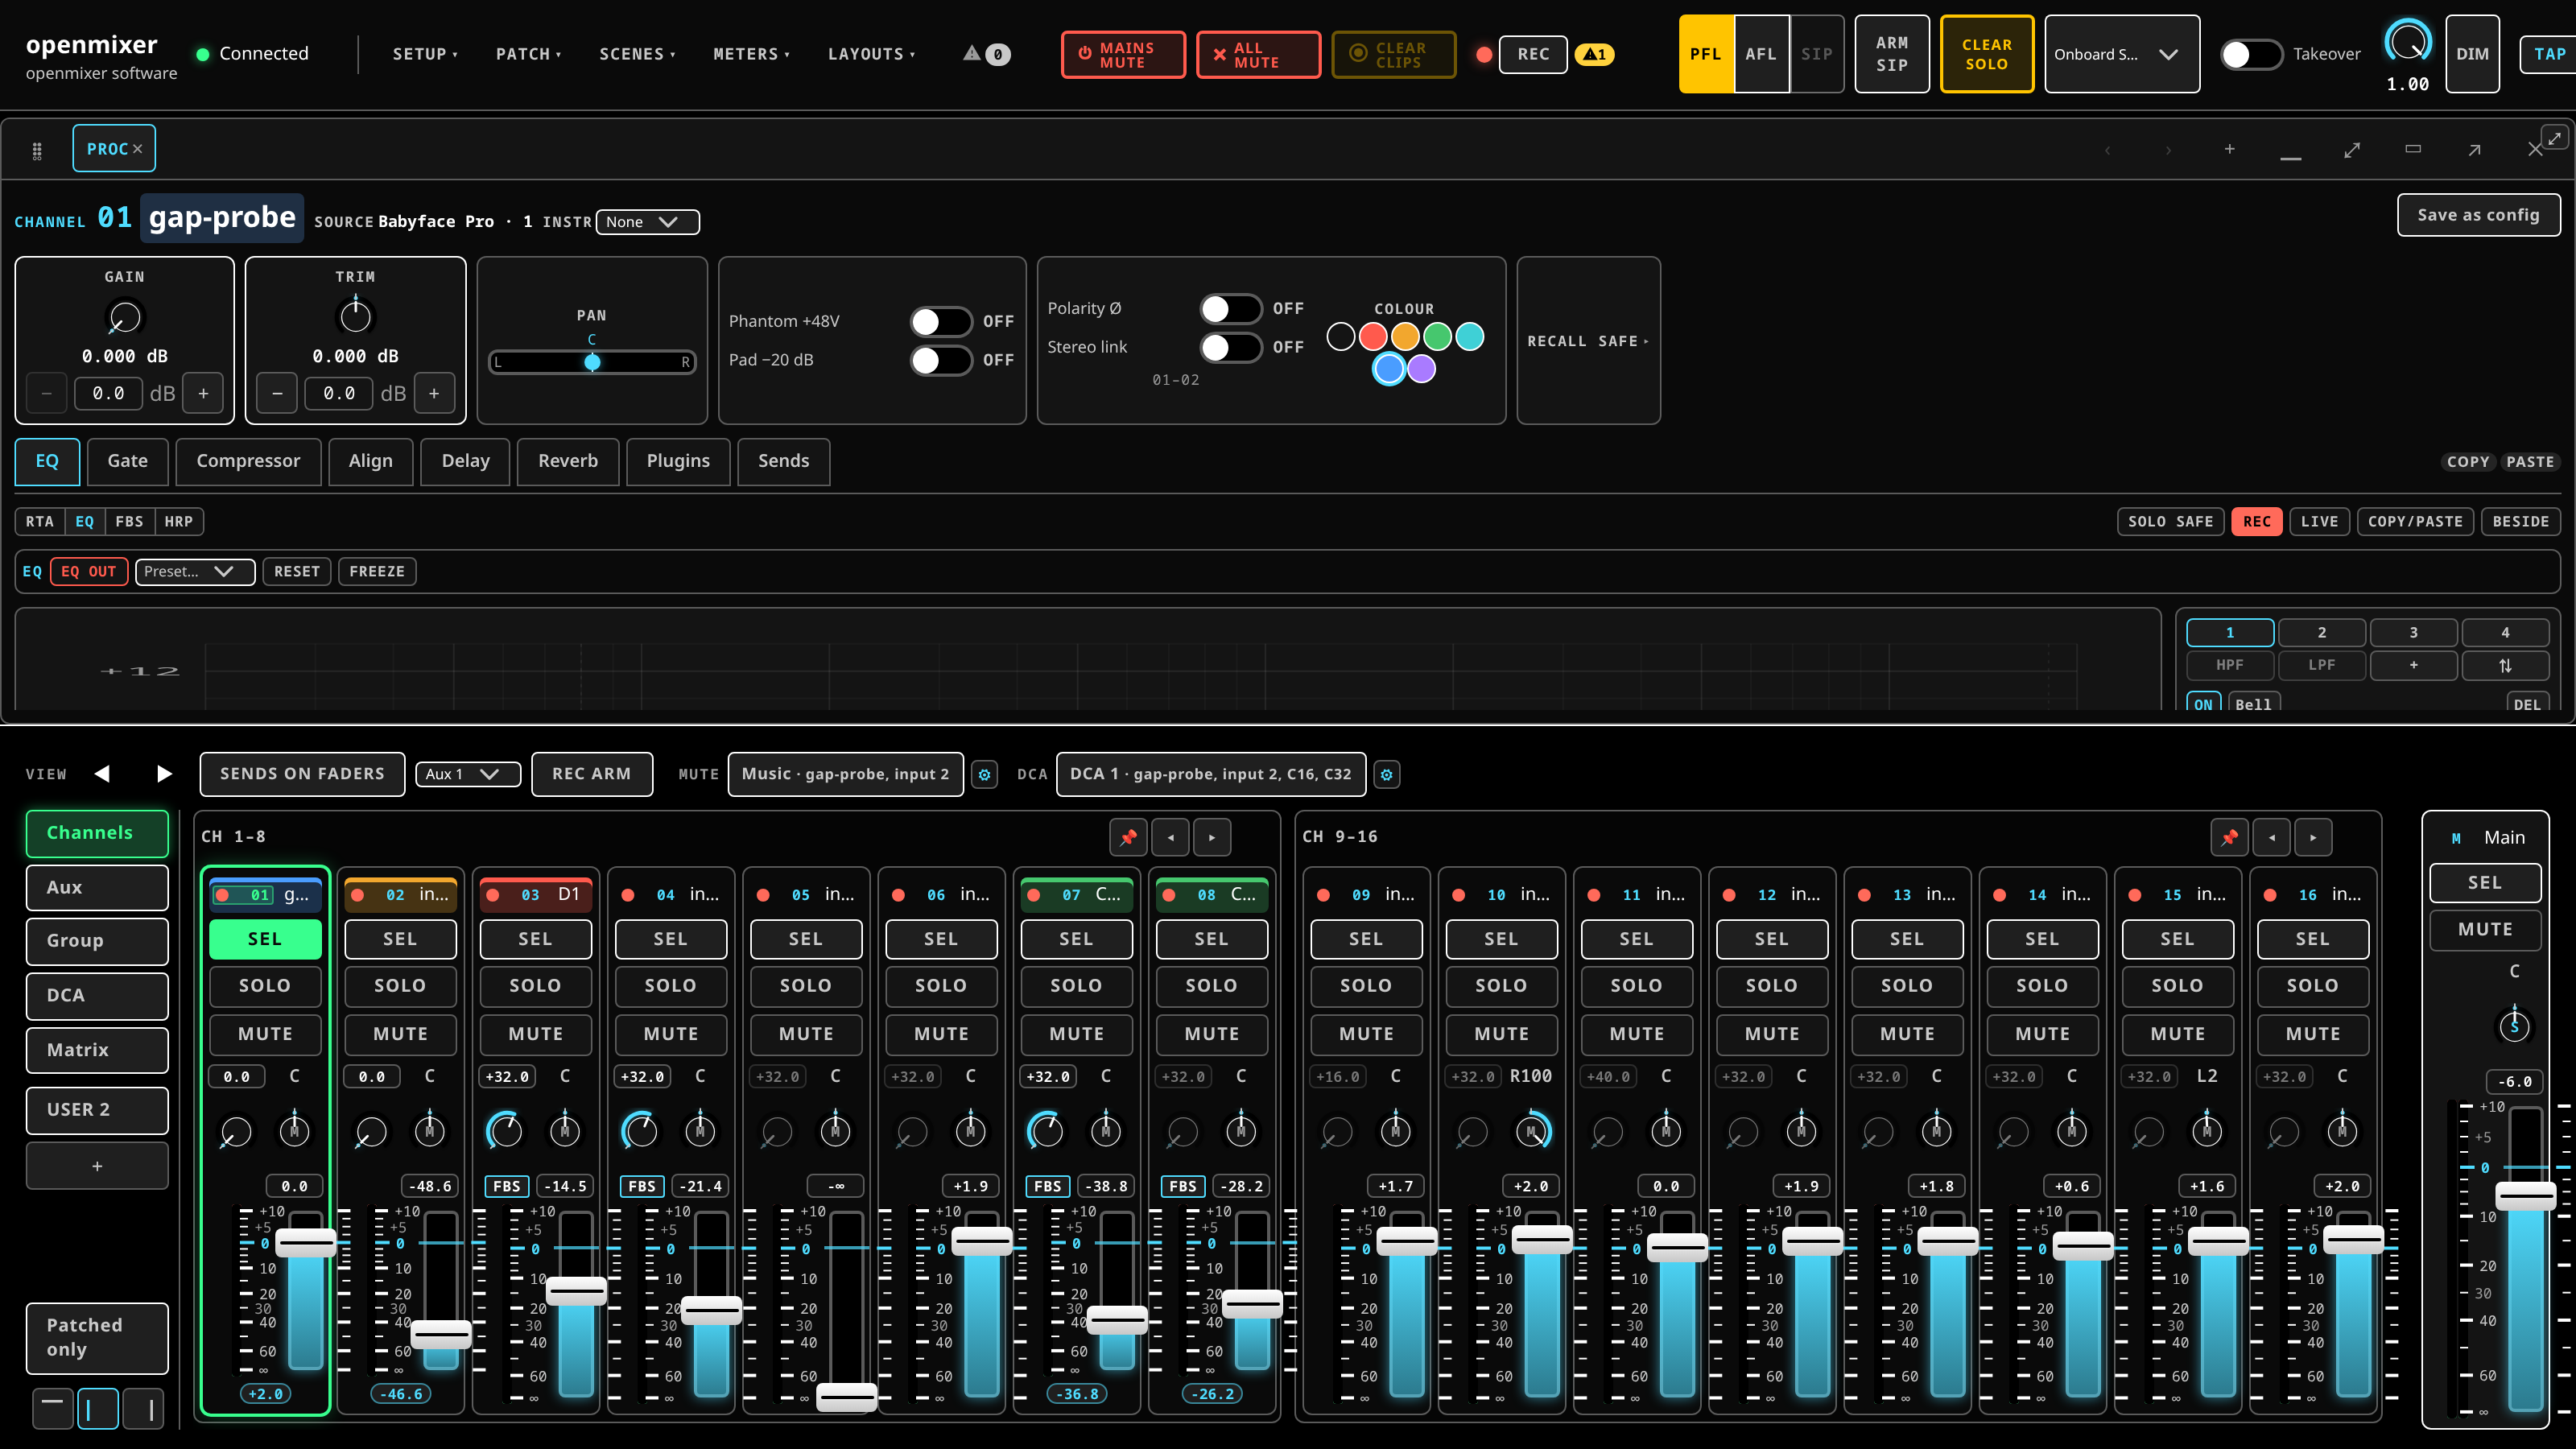Mute channel 05
The height and width of the screenshot is (1449, 2576).
click(x=805, y=1034)
